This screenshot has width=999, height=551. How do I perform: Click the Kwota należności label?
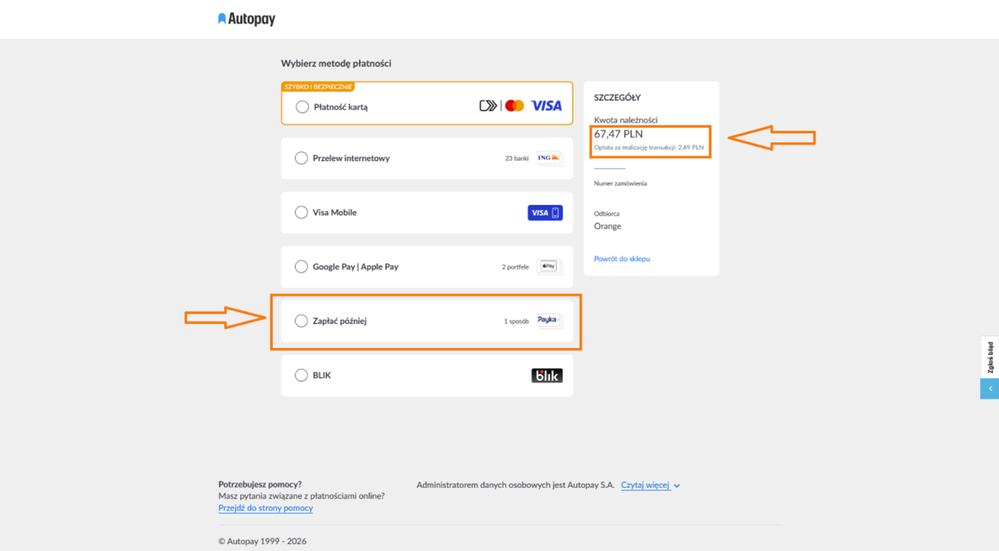tap(626, 120)
